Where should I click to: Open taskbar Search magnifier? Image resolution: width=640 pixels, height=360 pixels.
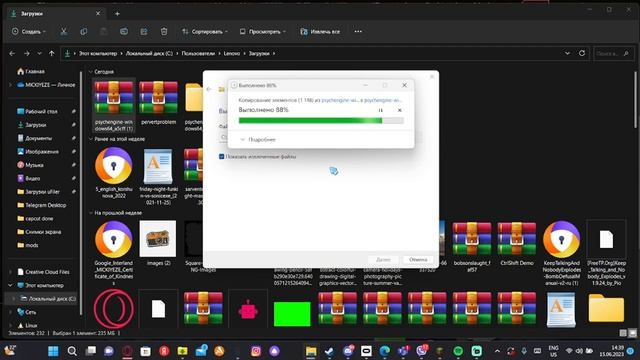(72, 351)
